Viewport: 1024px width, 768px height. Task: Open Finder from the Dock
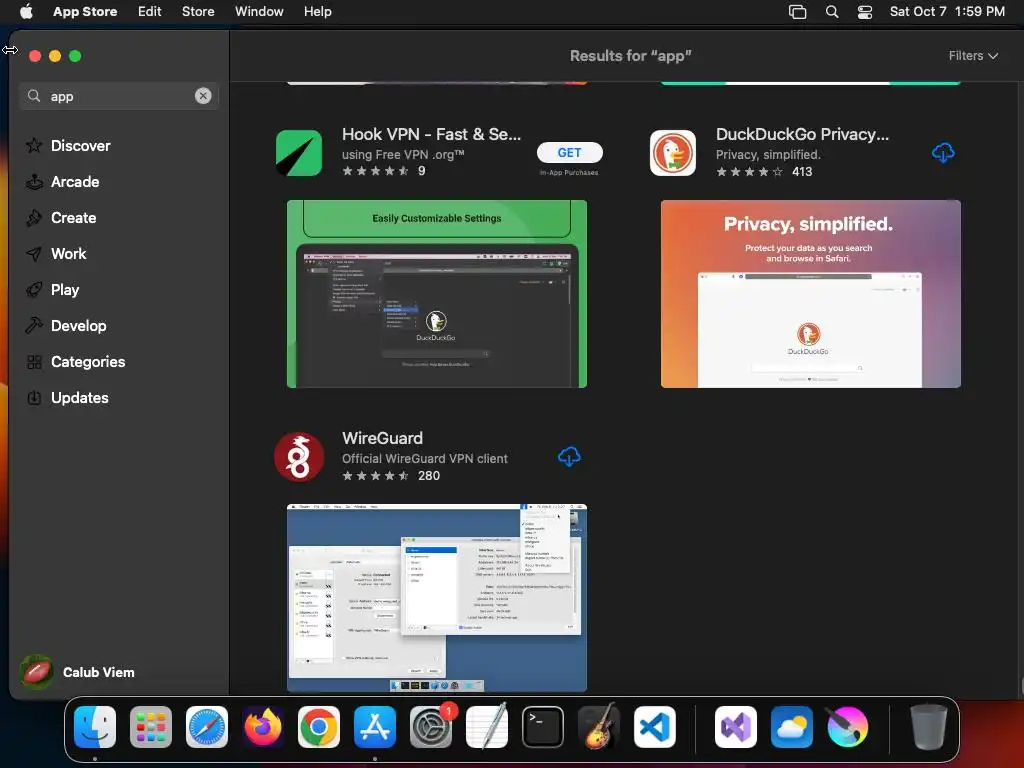coord(95,727)
